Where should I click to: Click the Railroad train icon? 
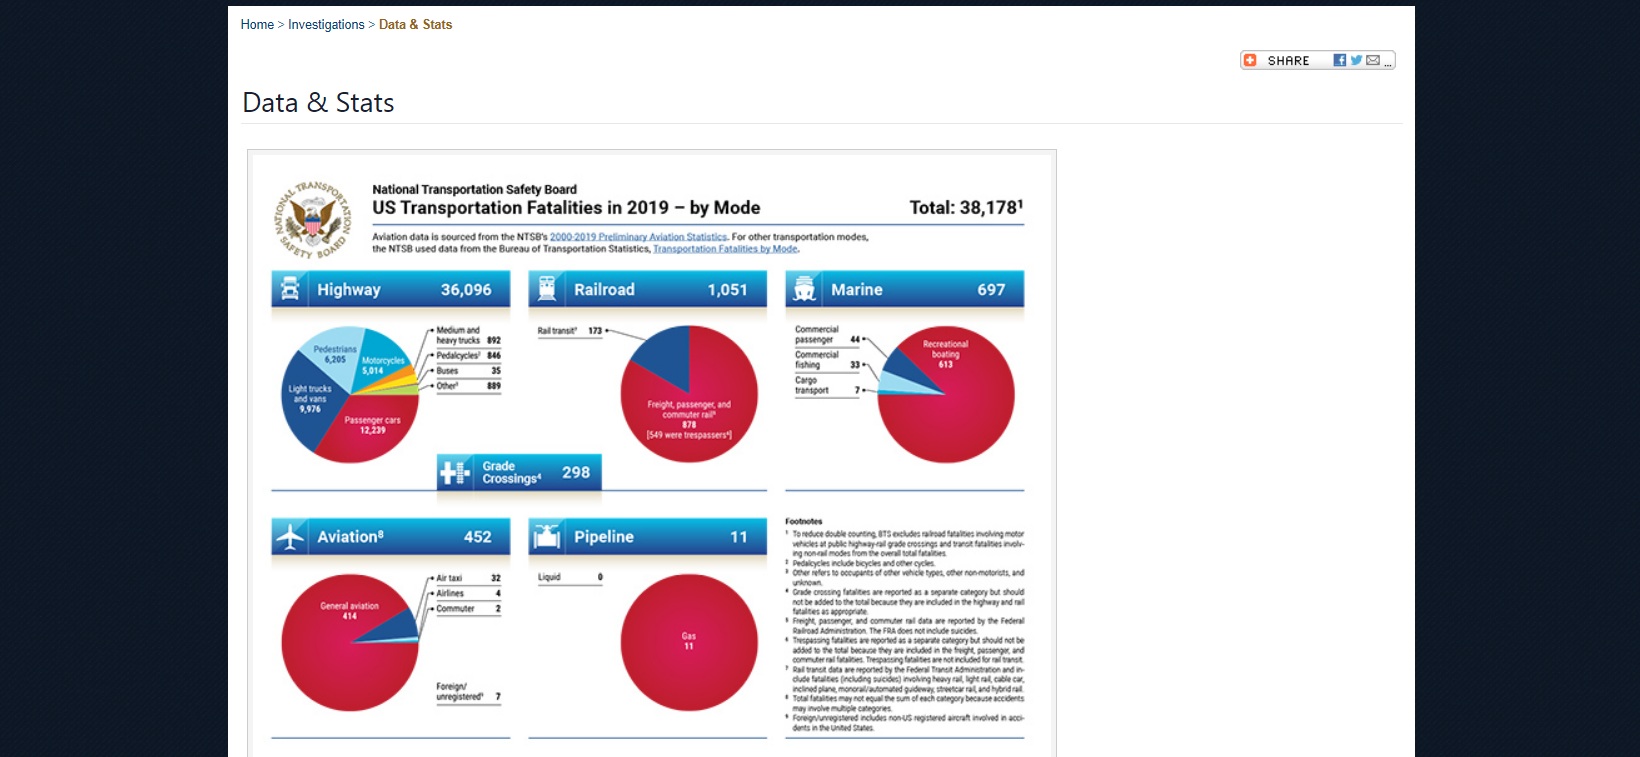(547, 289)
